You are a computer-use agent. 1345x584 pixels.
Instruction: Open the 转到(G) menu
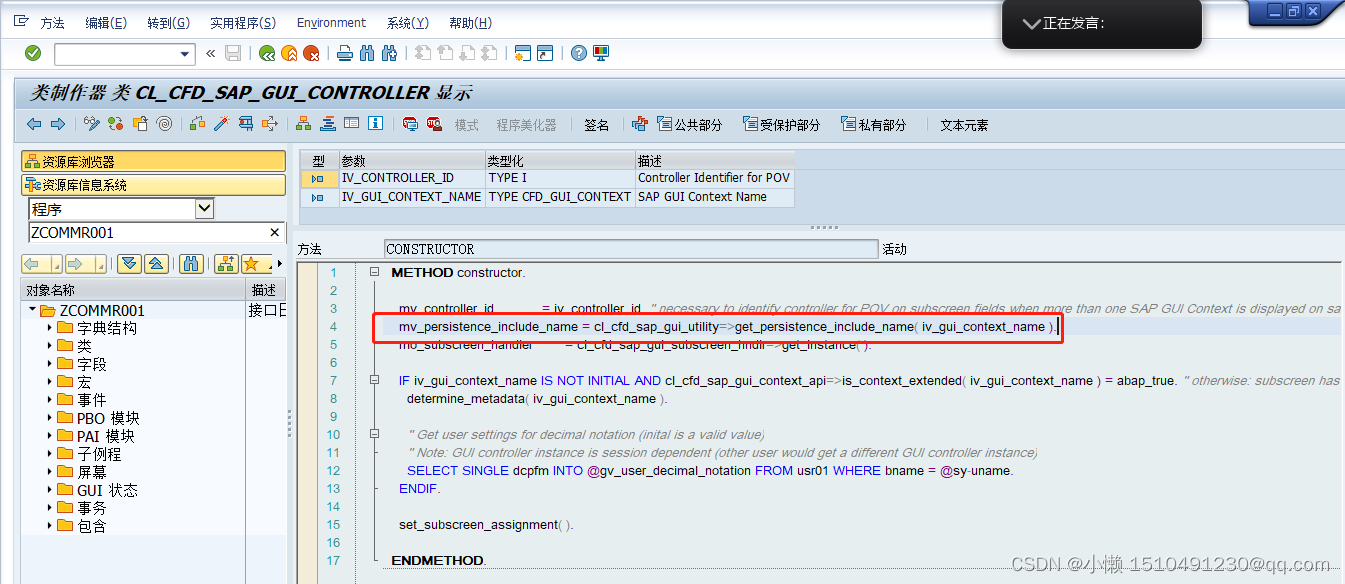(168, 22)
